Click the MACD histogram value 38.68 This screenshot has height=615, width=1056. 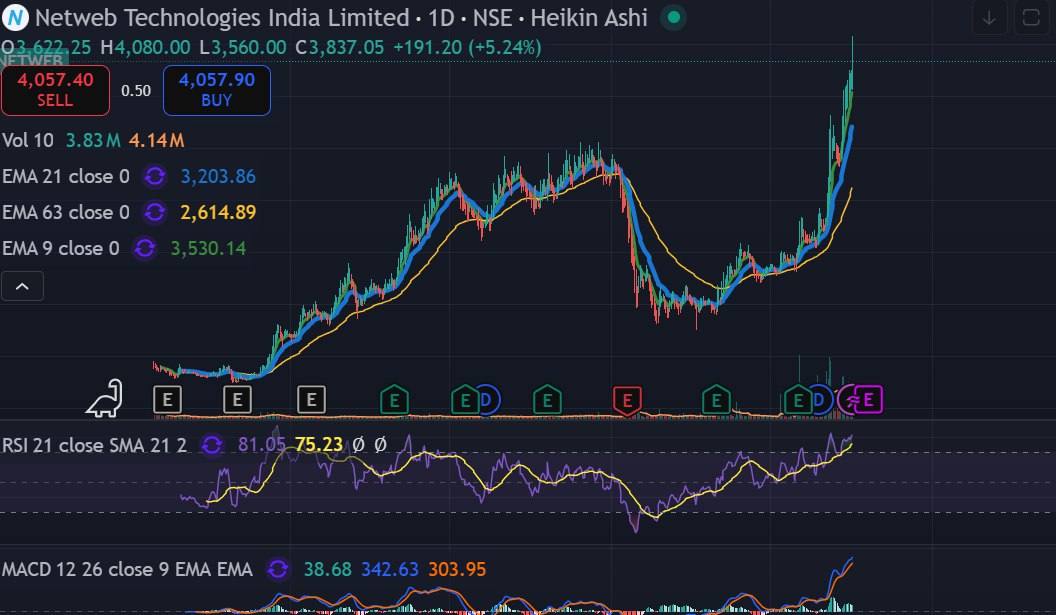click(x=327, y=569)
